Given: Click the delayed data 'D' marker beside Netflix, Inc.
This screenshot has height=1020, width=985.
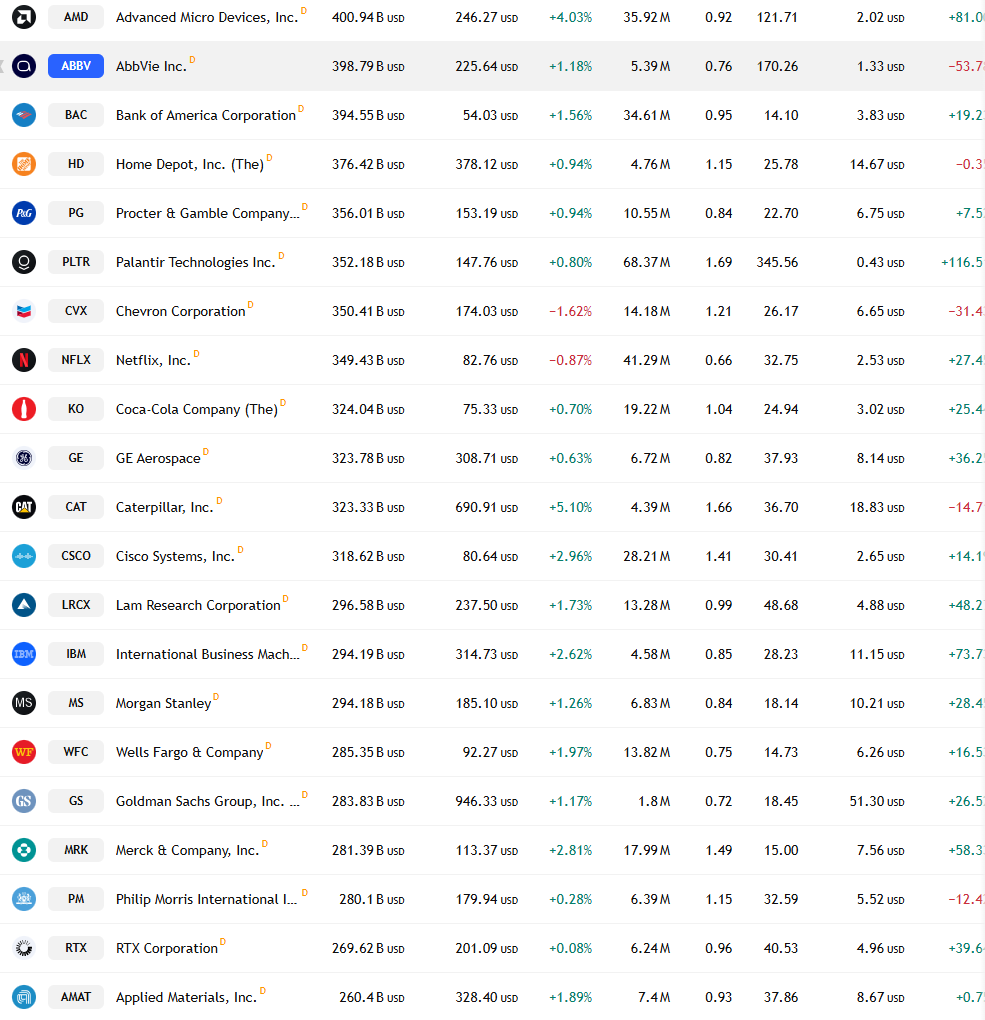Looking at the screenshot, I should [196, 354].
